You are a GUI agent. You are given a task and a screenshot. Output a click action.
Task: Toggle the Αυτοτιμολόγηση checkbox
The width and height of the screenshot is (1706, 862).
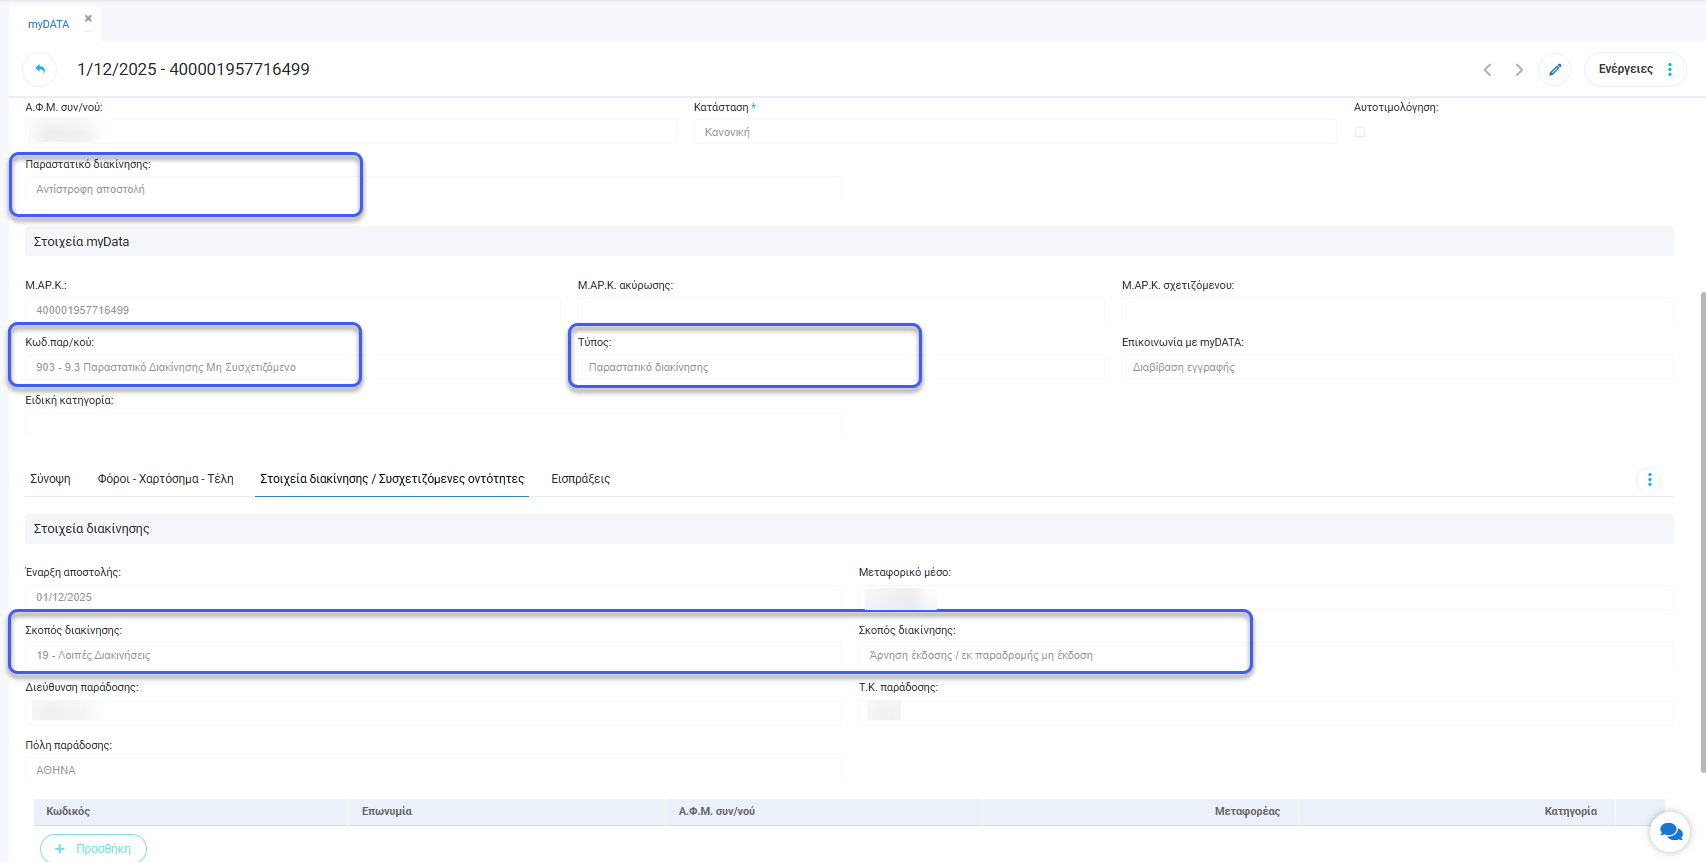point(1360,132)
